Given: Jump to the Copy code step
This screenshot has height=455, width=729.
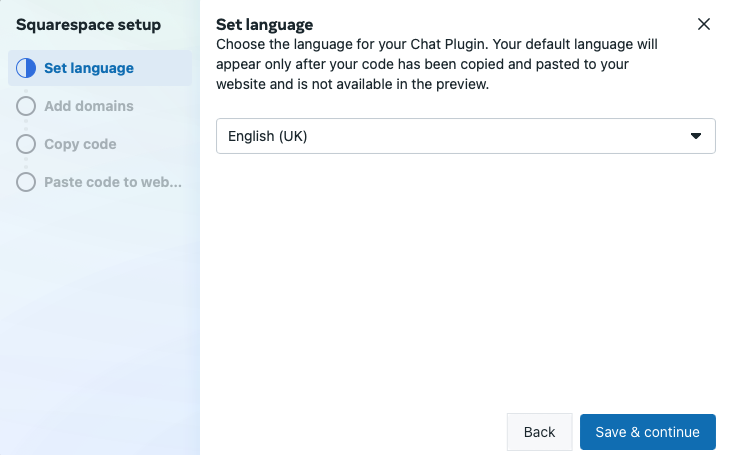Looking at the screenshot, I should click(80, 144).
